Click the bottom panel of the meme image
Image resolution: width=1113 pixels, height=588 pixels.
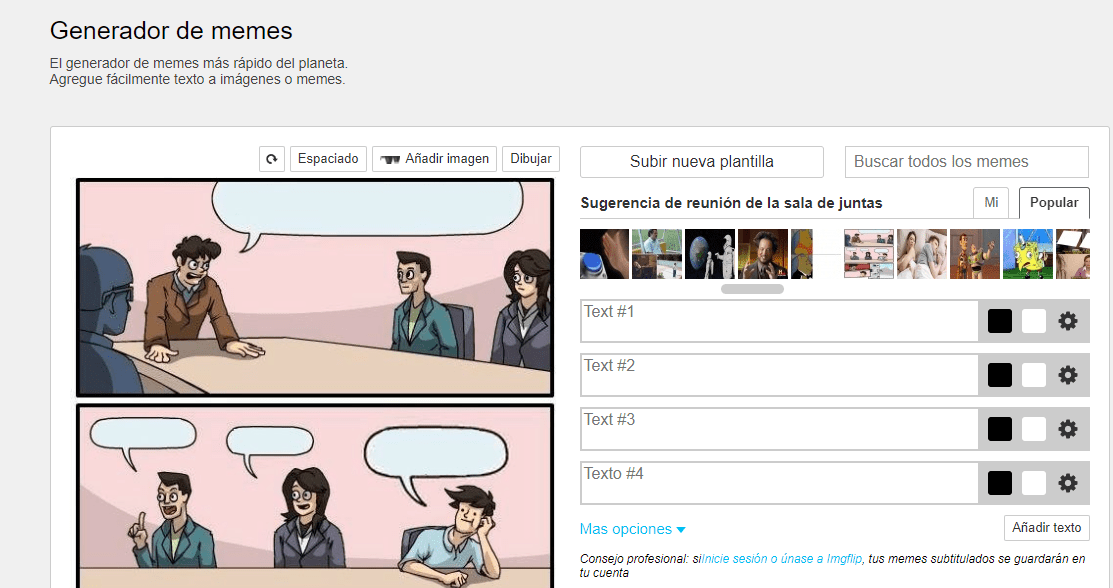(314, 496)
